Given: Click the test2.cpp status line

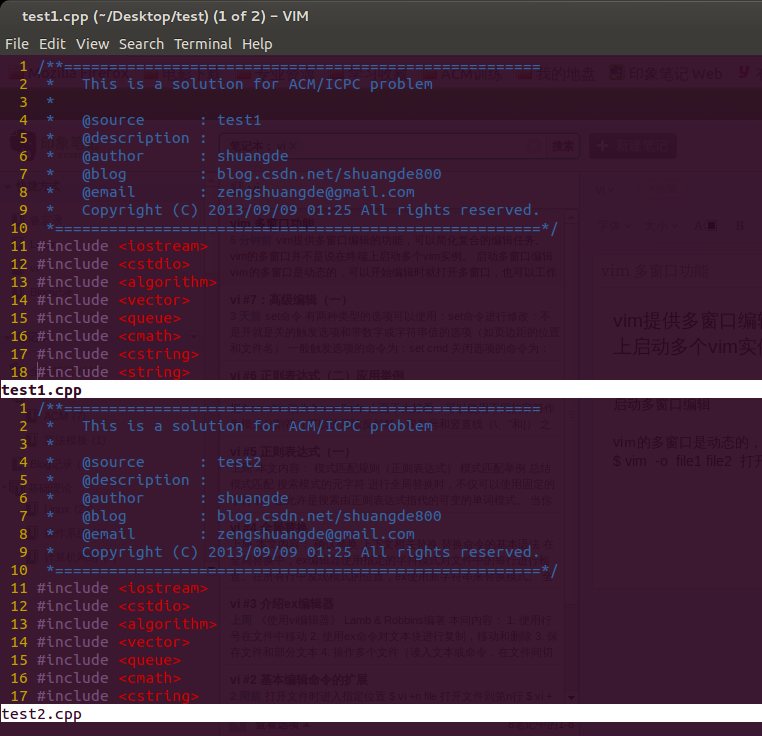Looking at the screenshot, I should (381, 713).
